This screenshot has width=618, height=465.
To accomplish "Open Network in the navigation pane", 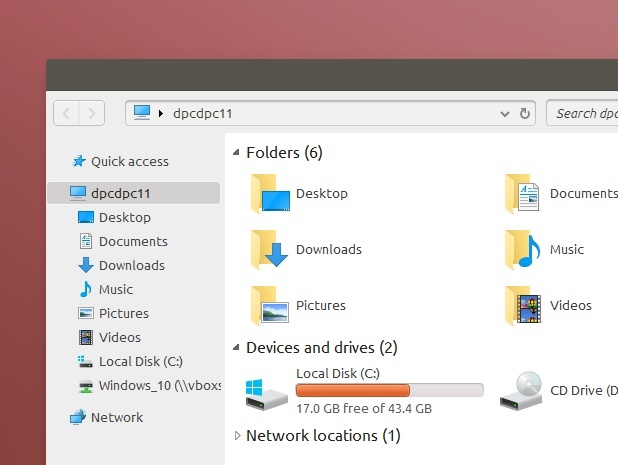I will [117, 417].
